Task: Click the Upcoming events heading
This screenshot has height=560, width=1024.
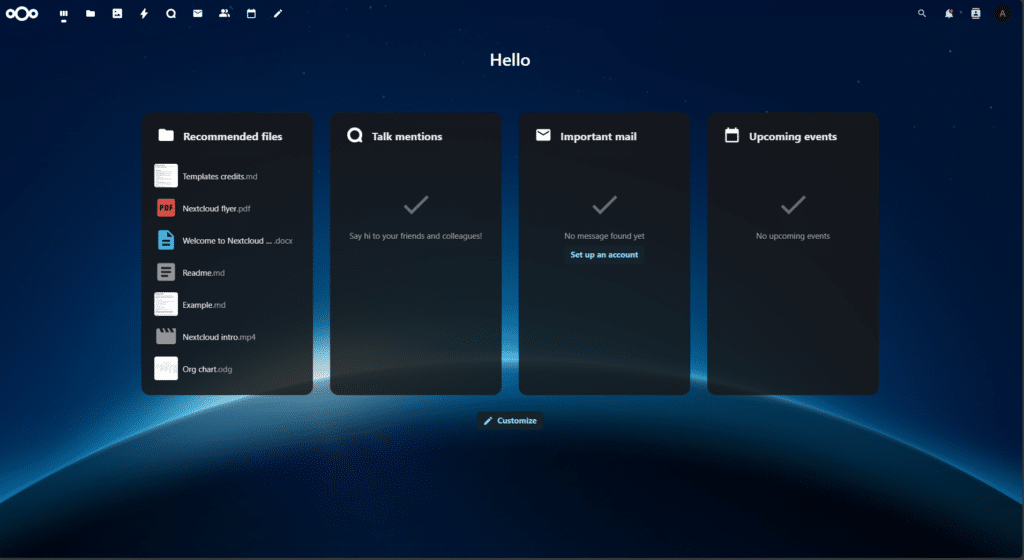Action: (793, 136)
